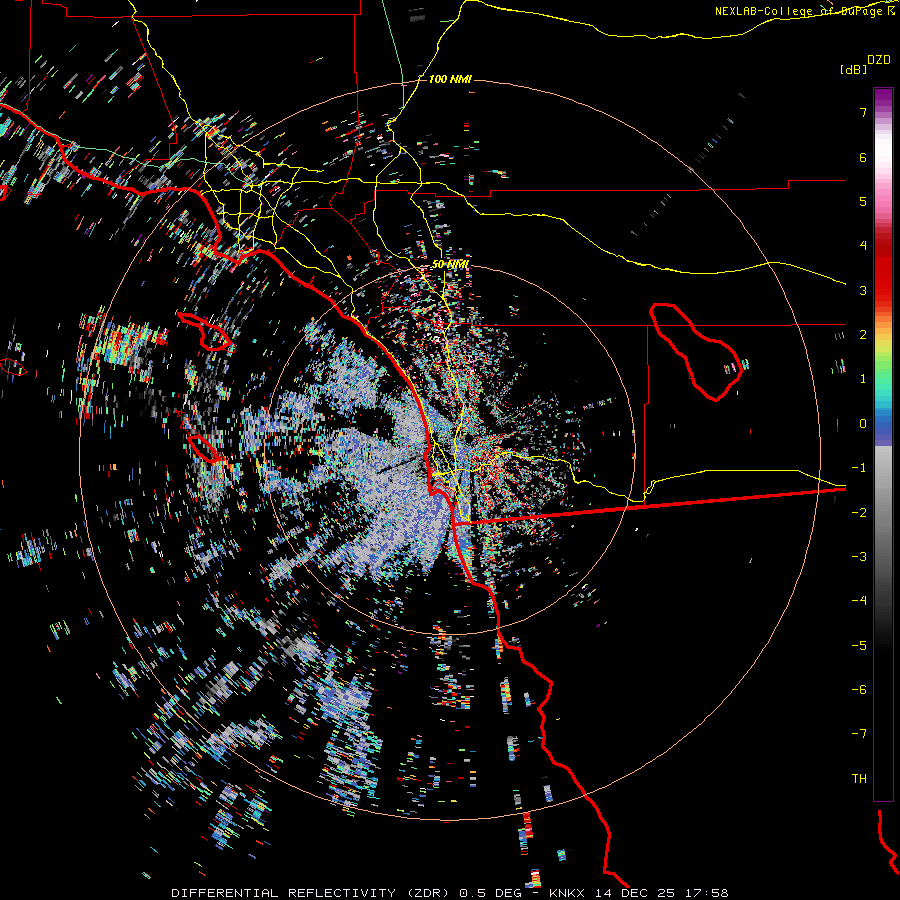Click the "50 NMI" range ring label

[450, 265]
